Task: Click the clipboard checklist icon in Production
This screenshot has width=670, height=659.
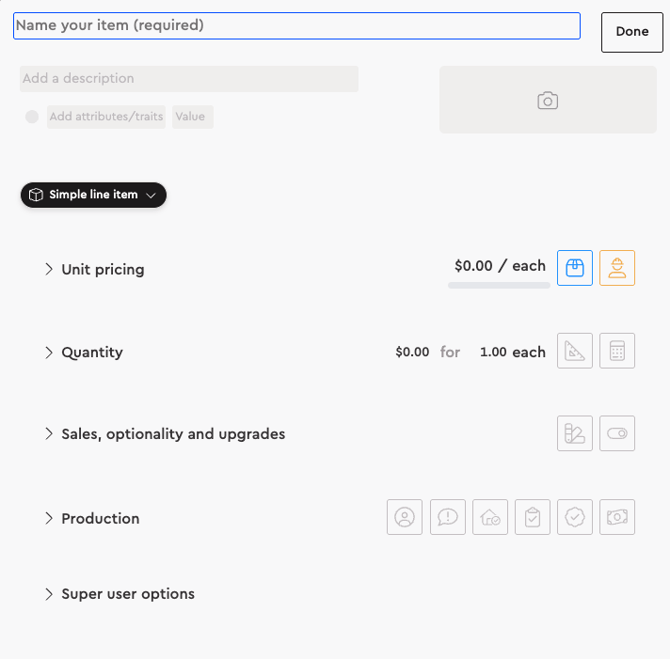Action: tap(533, 517)
